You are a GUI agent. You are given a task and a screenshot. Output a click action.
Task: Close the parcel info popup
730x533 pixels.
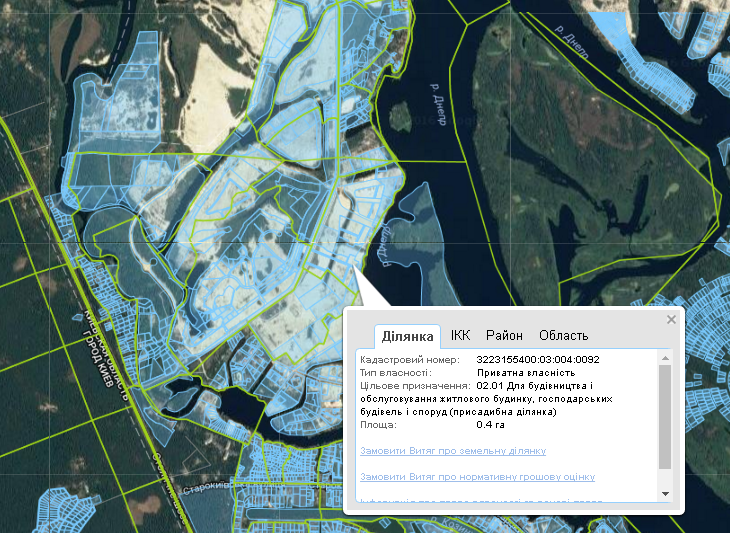point(671,320)
